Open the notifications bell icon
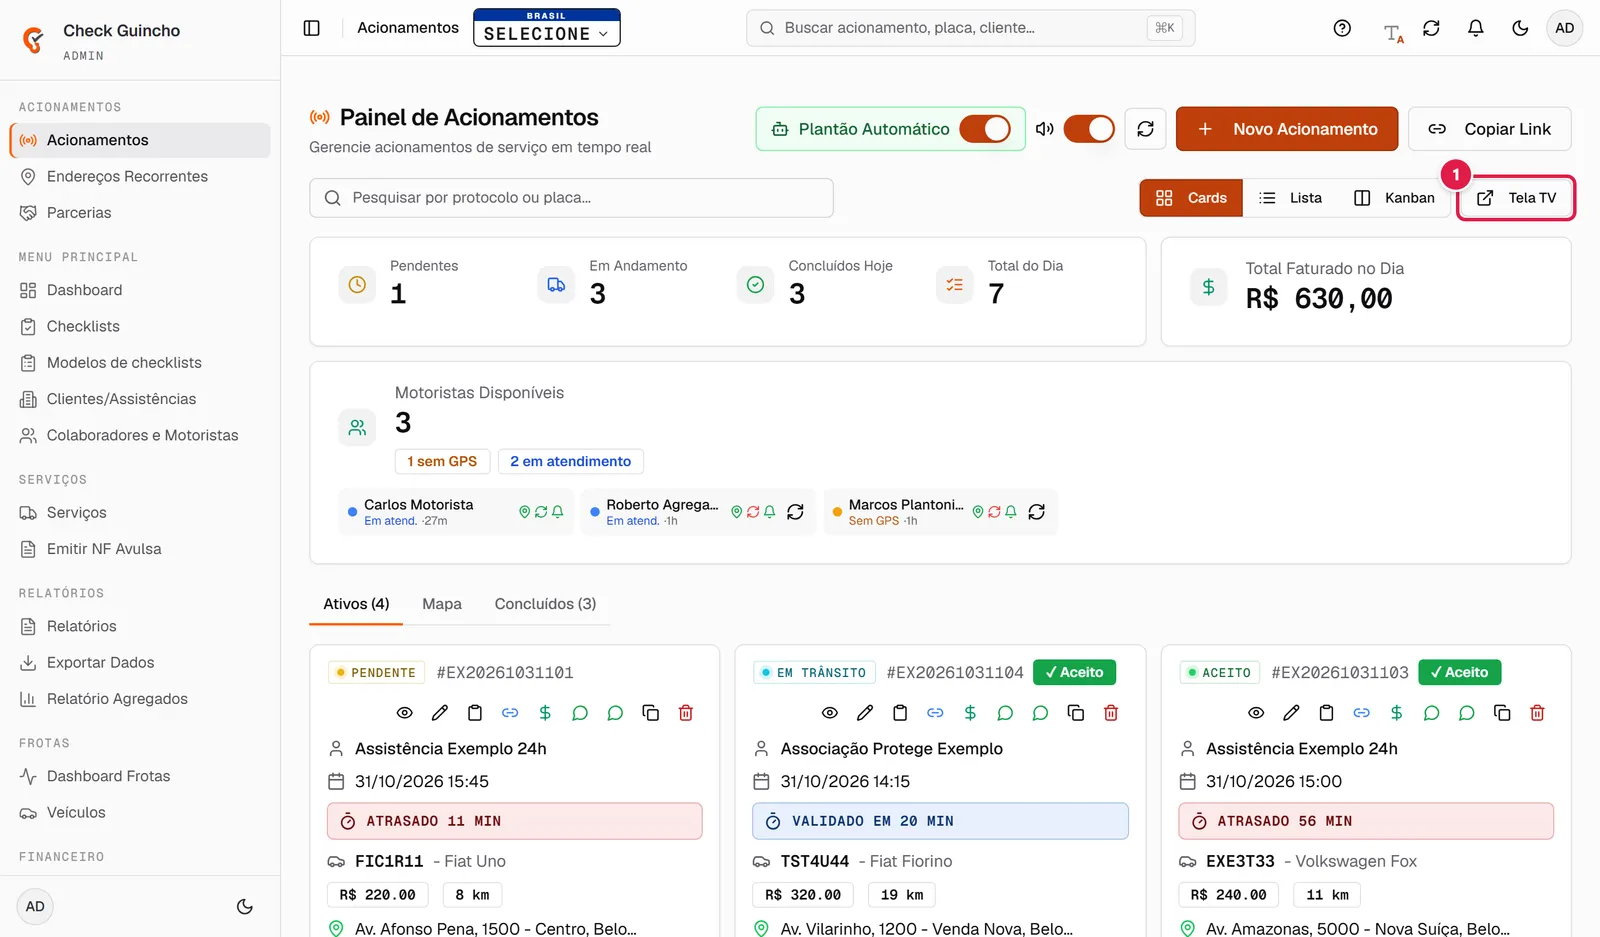Screen dimensions: 1600x937 click(1475, 28)
